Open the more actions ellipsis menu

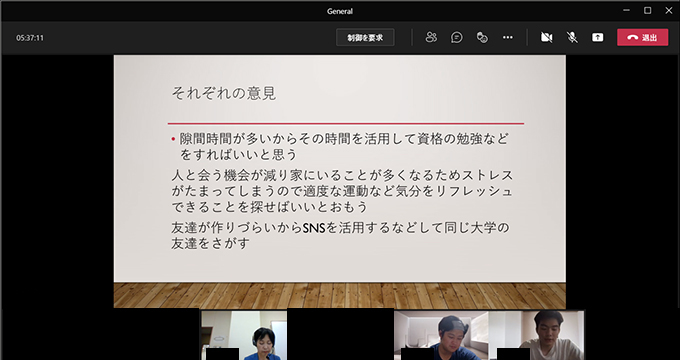coord(507,38)
